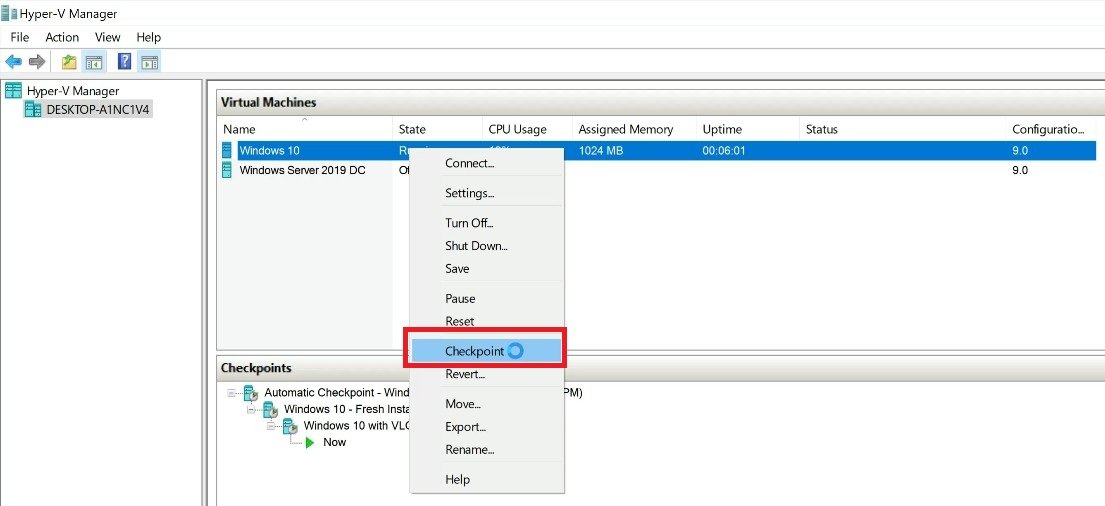Select DESKTOP-A1NC1V4 server in the tree
The width and height of the screenshot is (1105, 506).
[98, 110]
